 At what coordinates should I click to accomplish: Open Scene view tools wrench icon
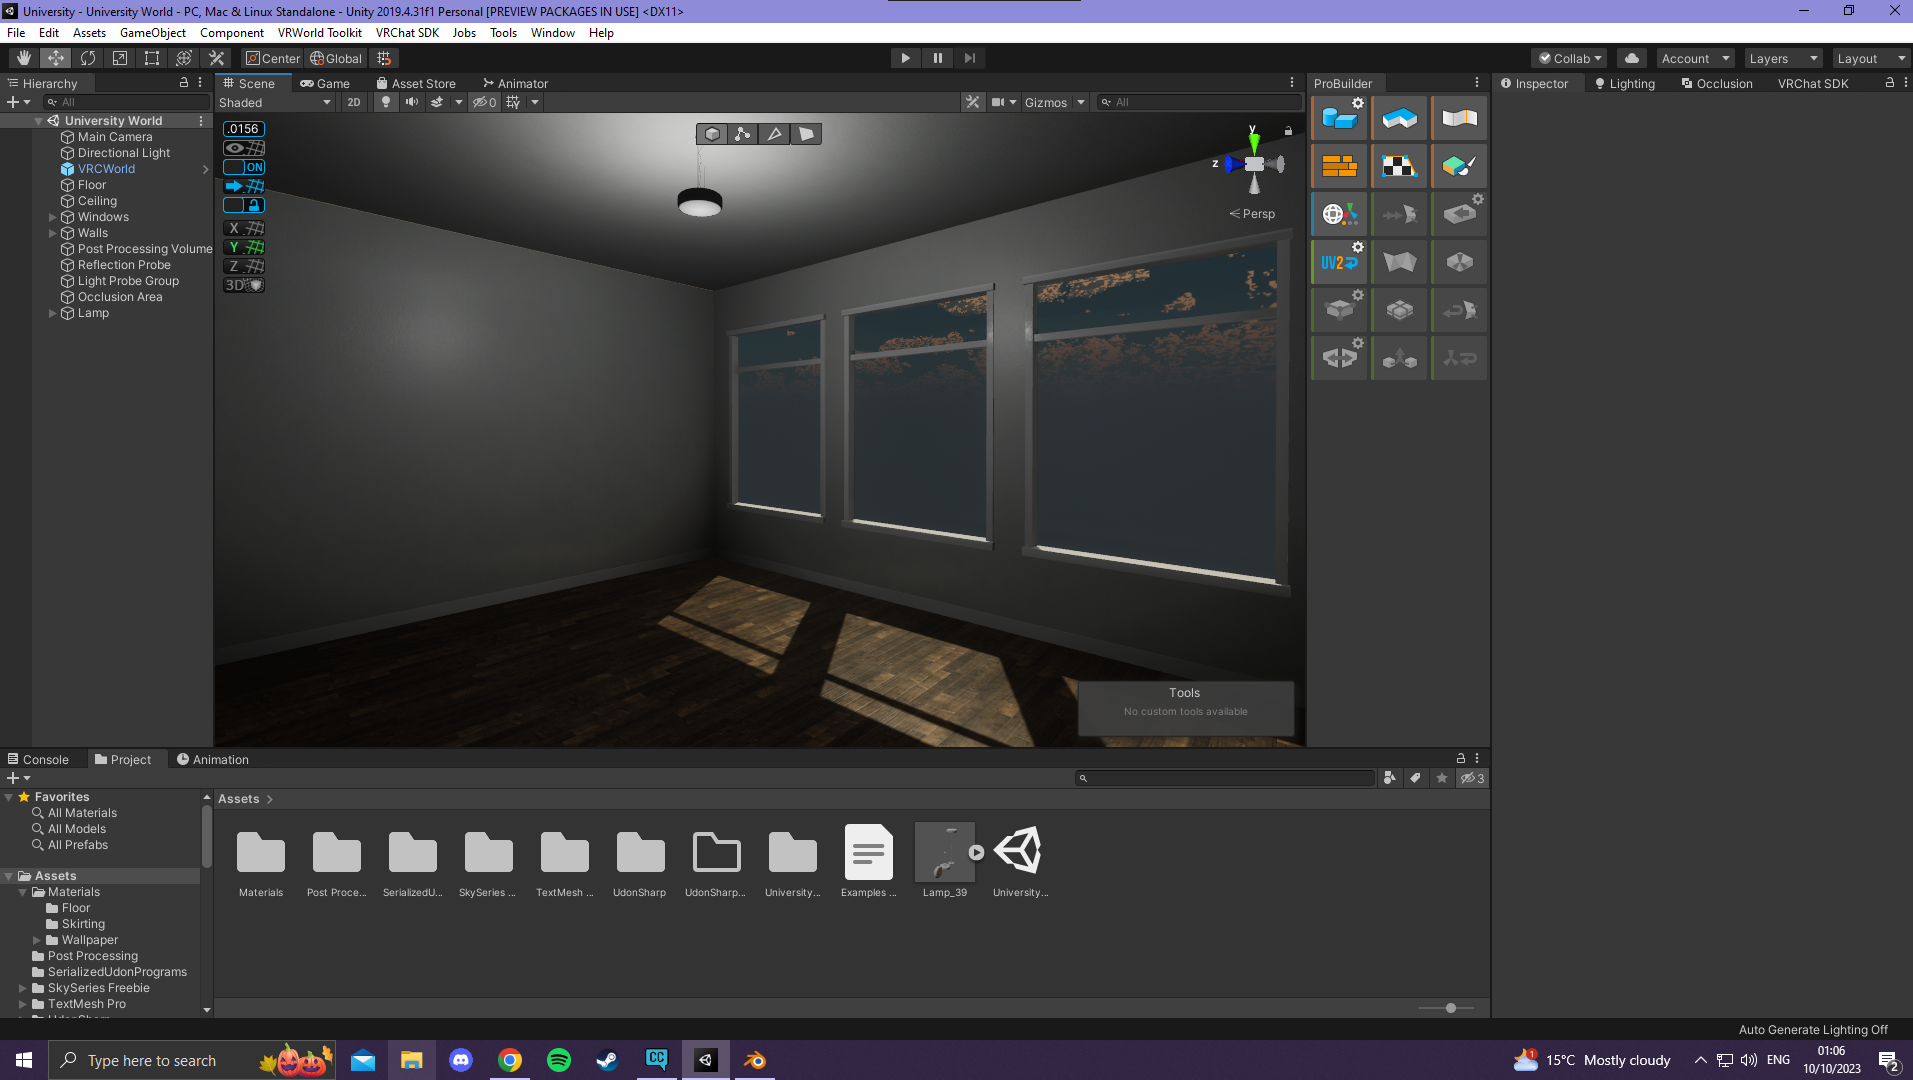972,102
